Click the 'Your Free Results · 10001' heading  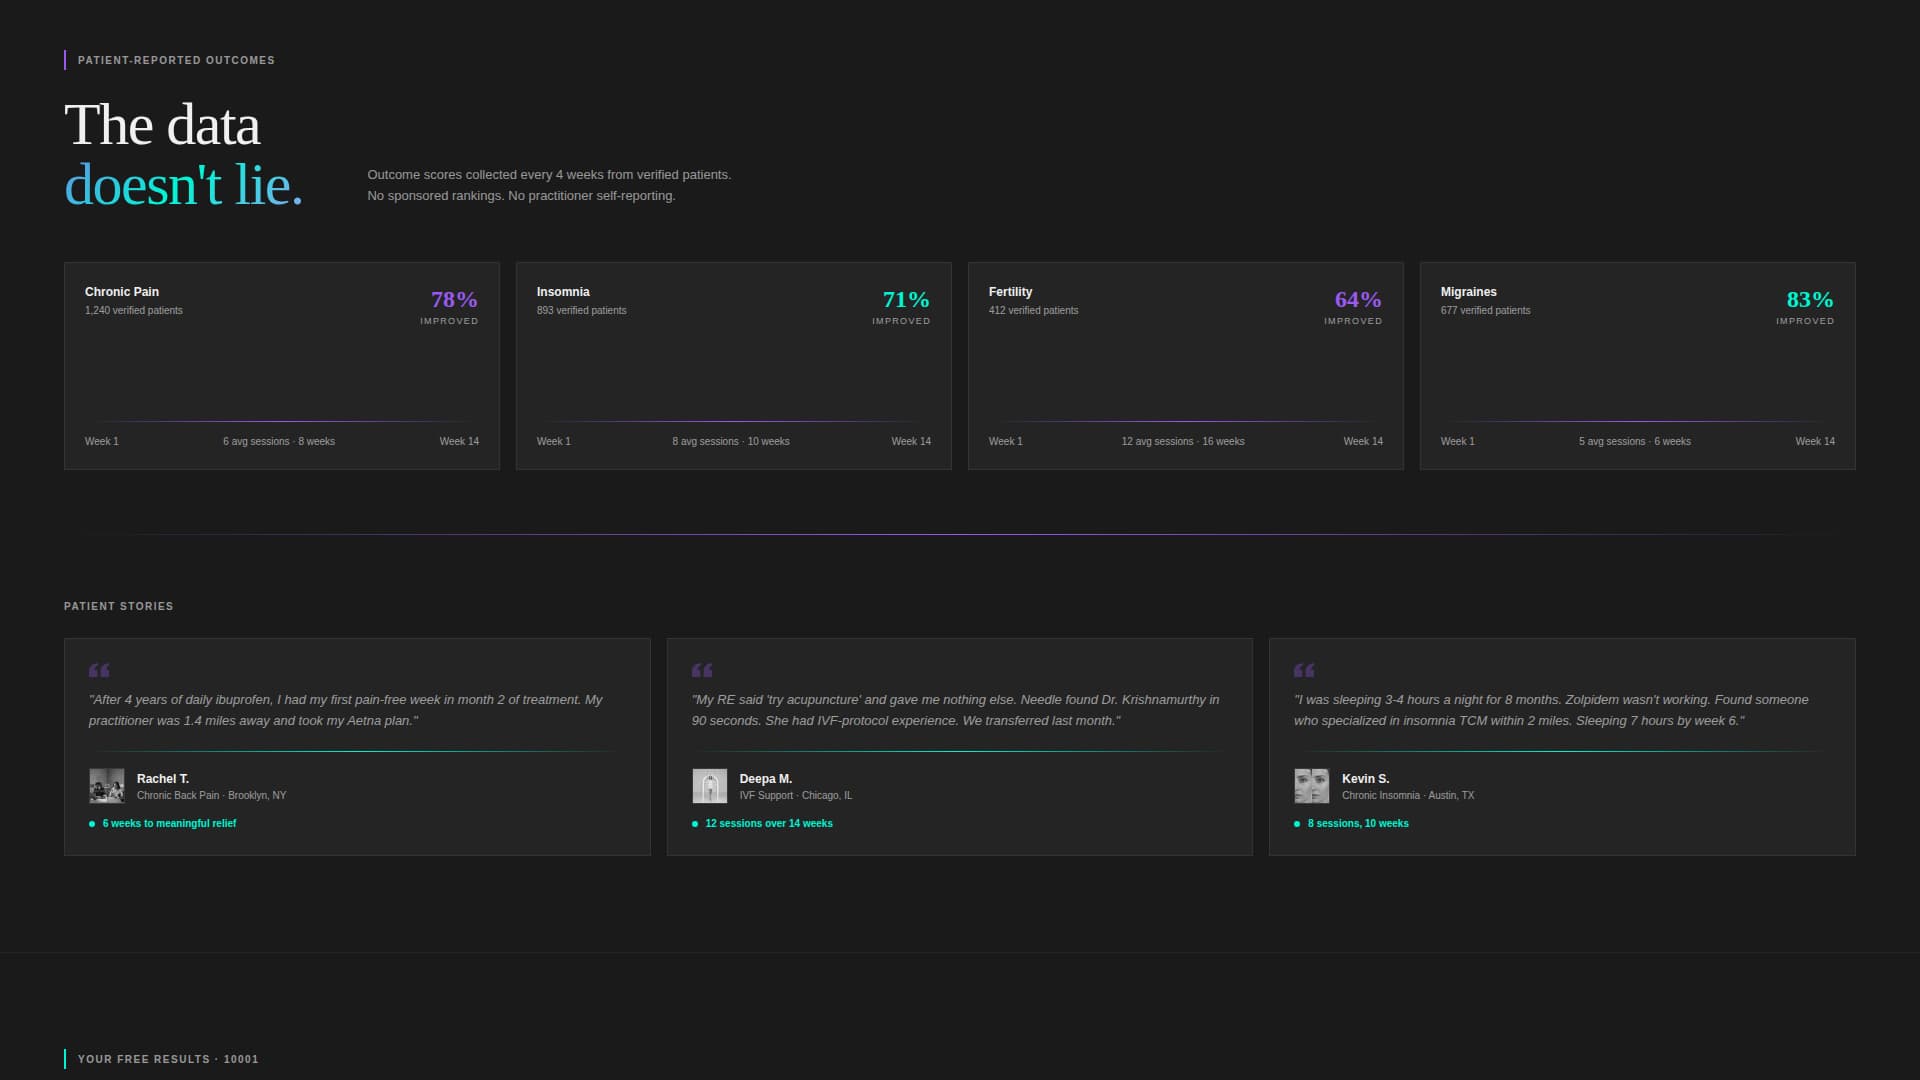(168, 1059)
